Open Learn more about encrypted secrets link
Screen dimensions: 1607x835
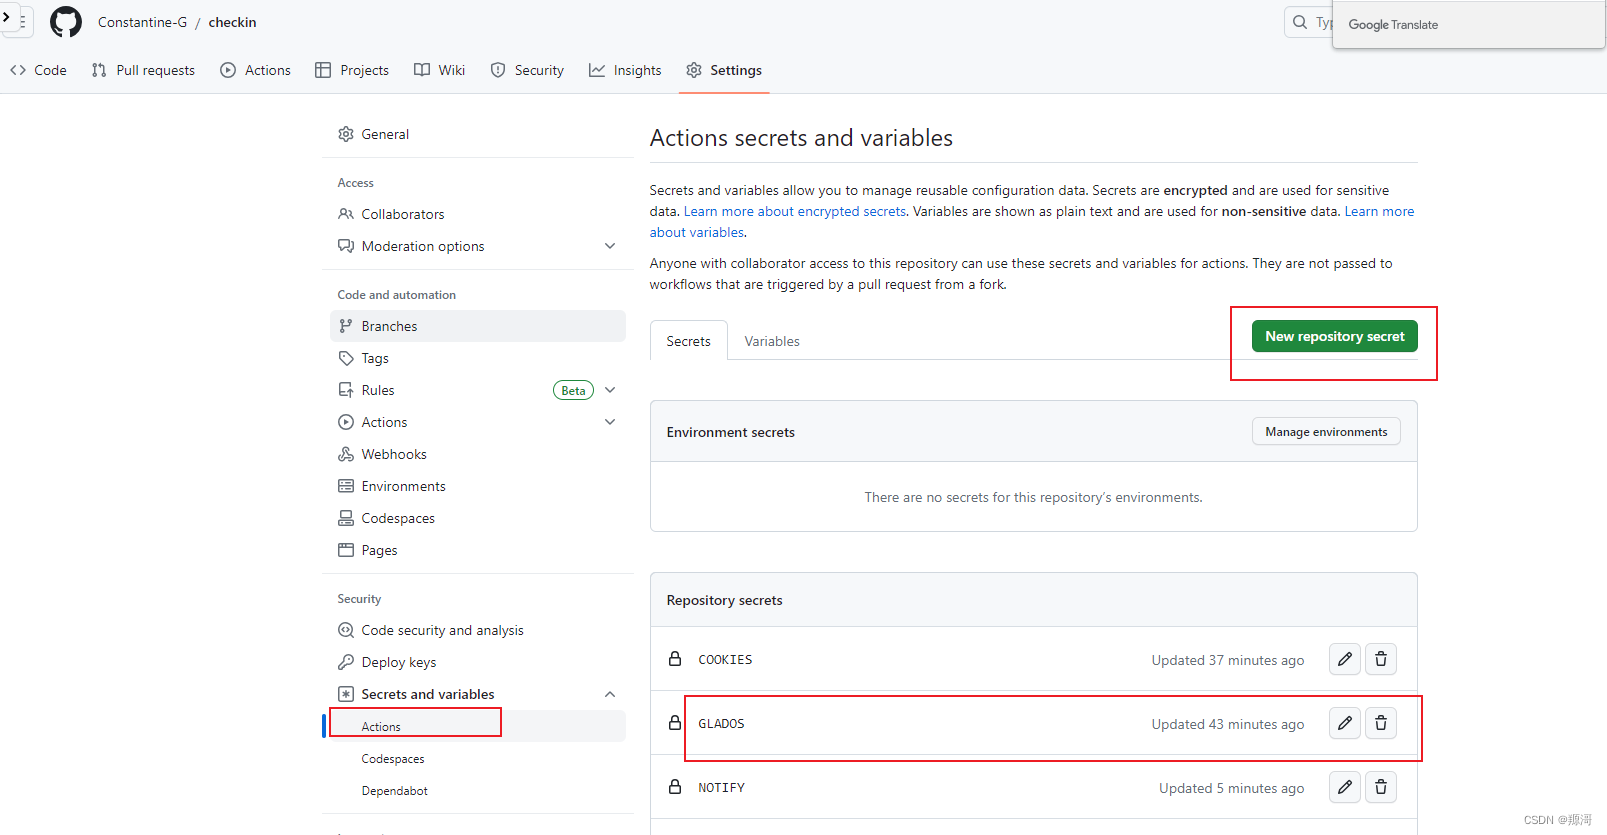coord(795,211)
